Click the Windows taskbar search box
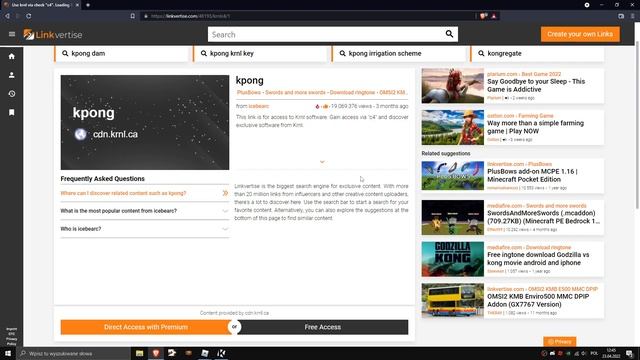Screen dimensions: 640x360 point(73,353)
